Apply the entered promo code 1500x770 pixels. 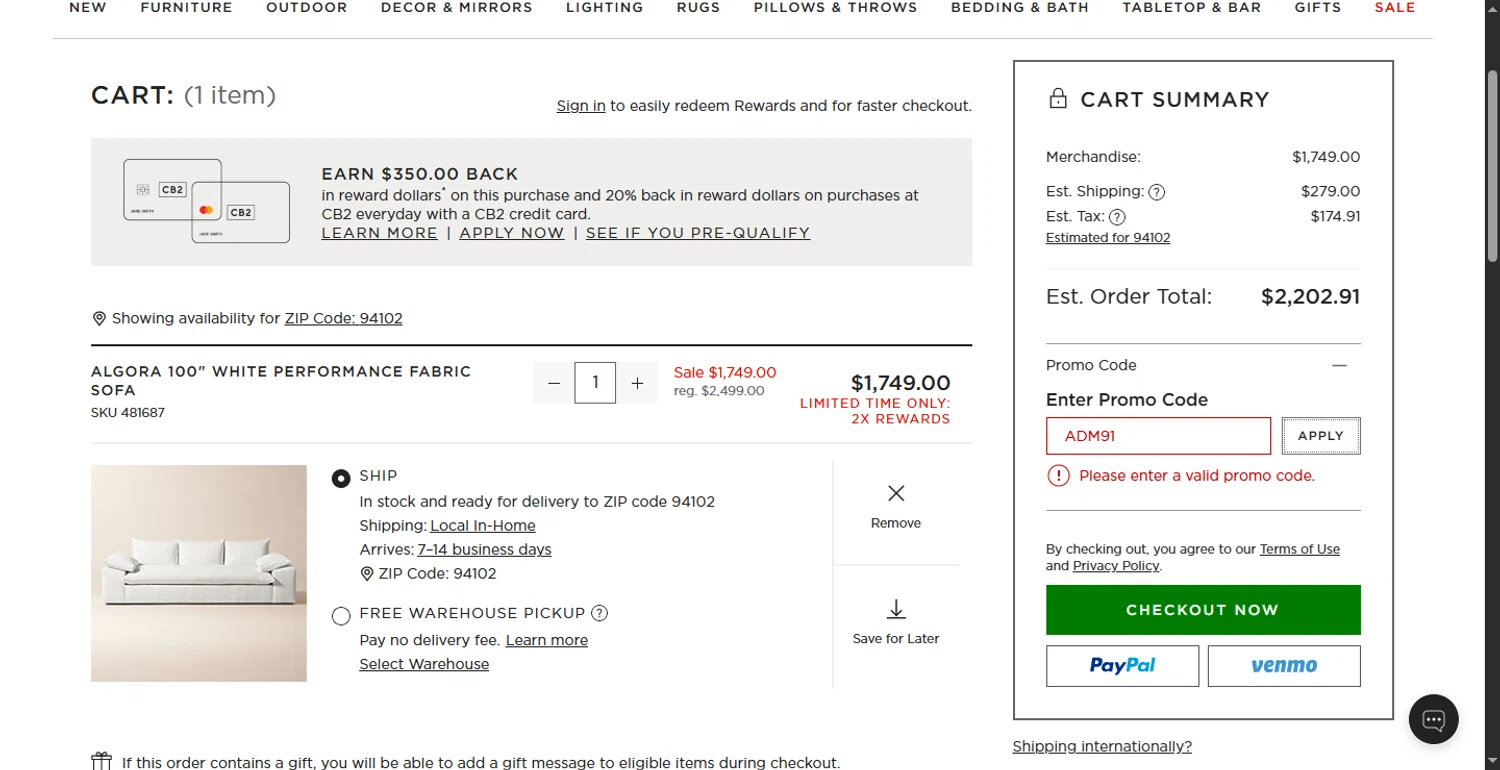[x=1320, y=436]
